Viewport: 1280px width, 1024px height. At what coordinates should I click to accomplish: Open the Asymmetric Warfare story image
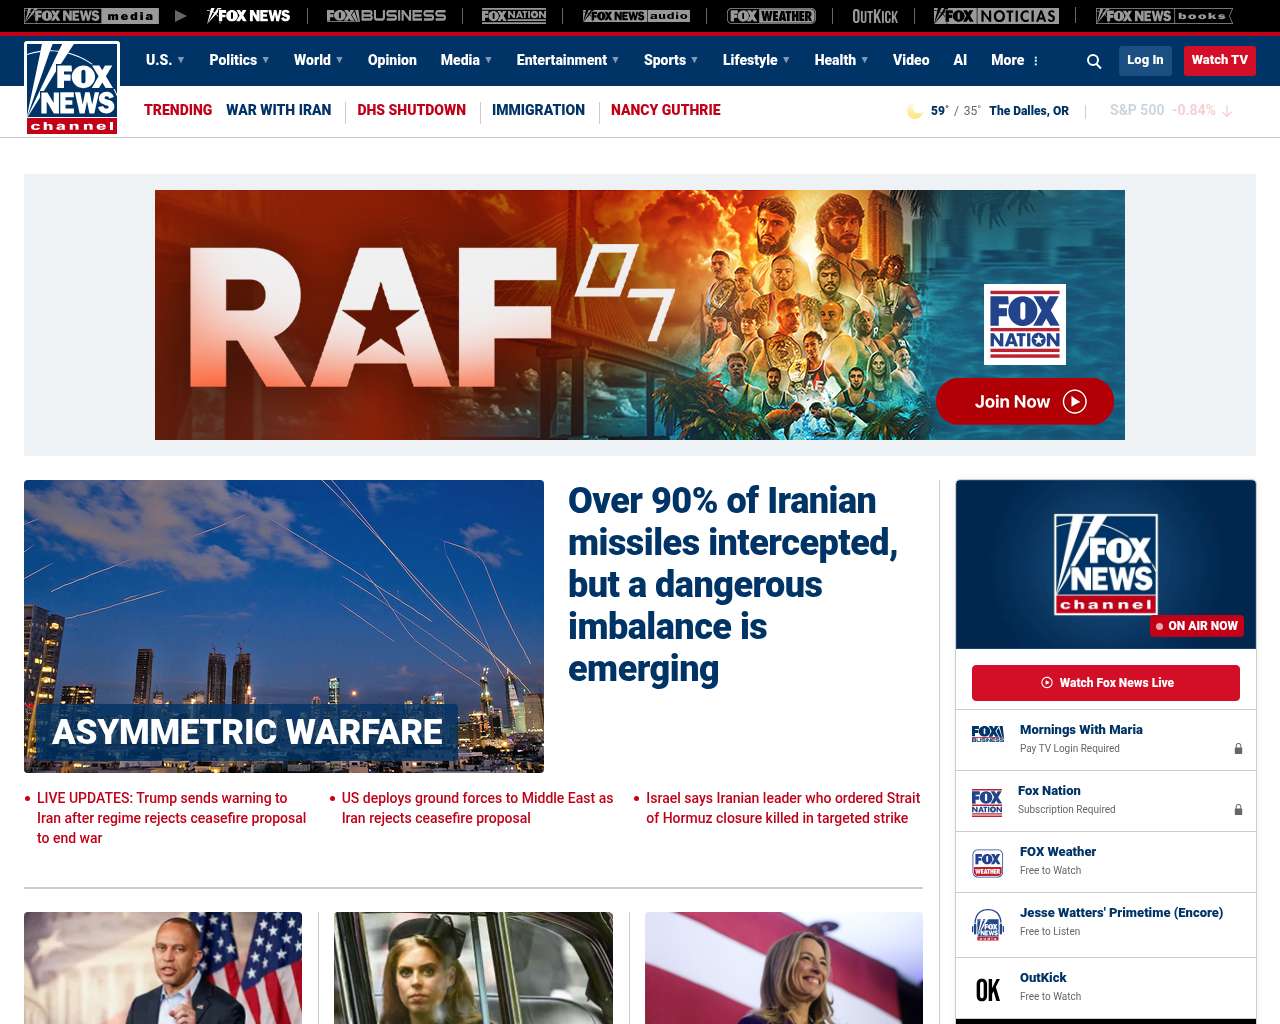284,626
